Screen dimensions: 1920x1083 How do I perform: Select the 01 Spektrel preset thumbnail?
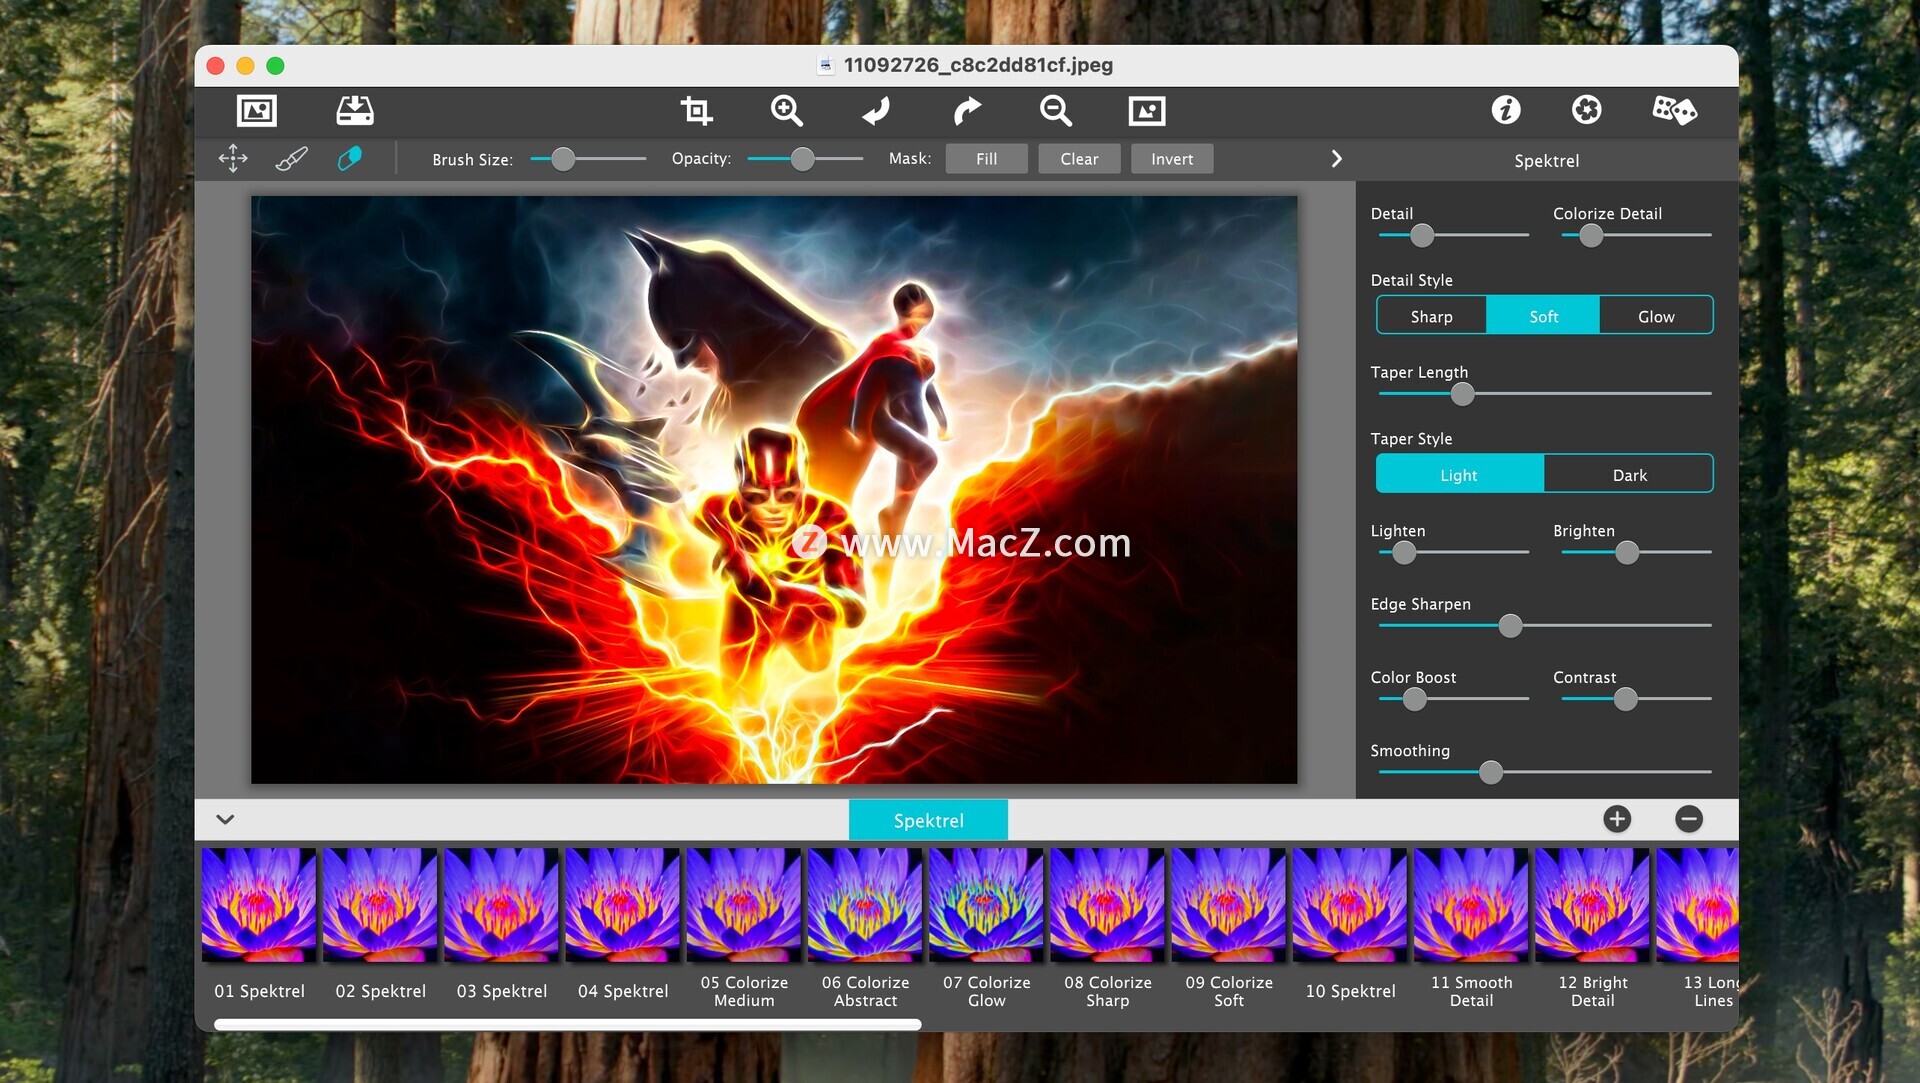[259, 905]
